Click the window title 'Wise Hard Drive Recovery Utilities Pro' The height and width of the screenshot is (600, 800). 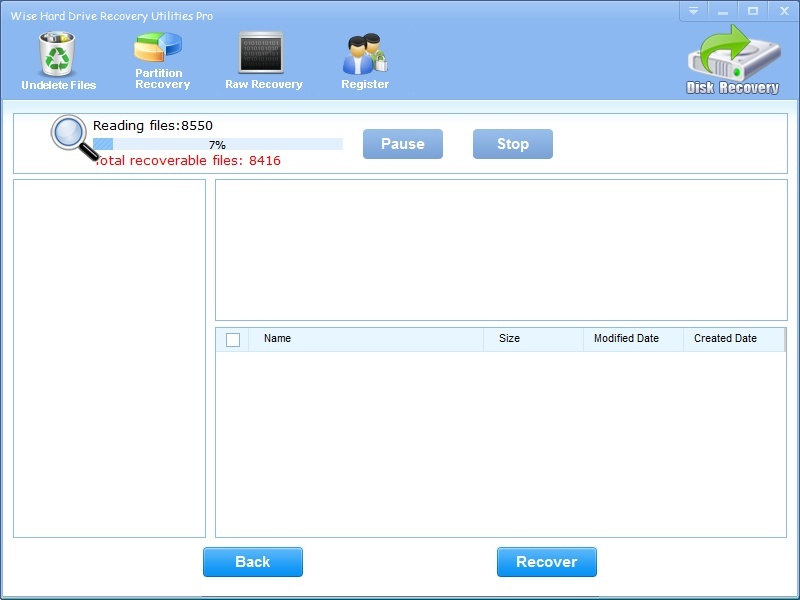(x=112, y=16)
